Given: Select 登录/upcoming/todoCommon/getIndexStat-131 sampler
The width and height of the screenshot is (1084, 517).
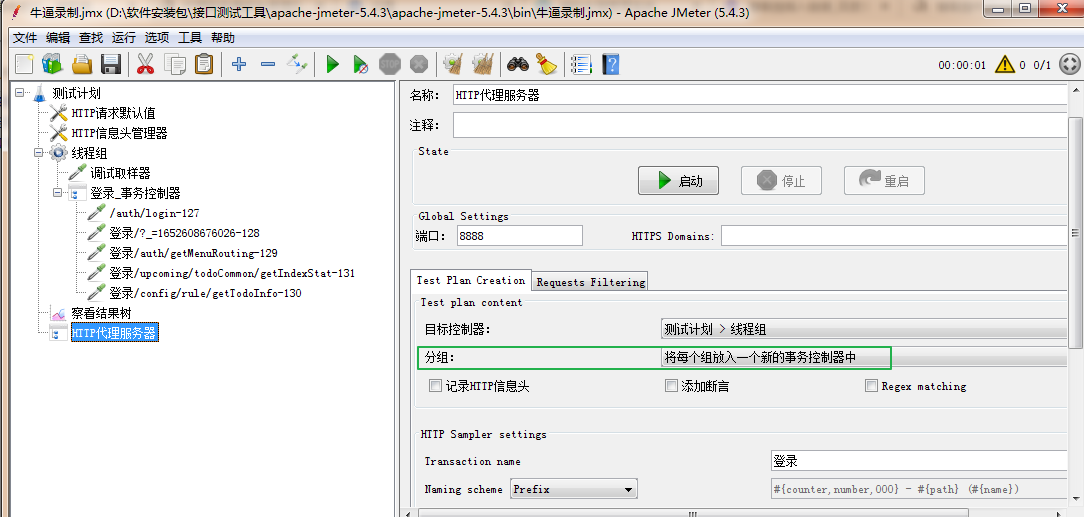Looking at the screenshot, I should coord(232,274).
